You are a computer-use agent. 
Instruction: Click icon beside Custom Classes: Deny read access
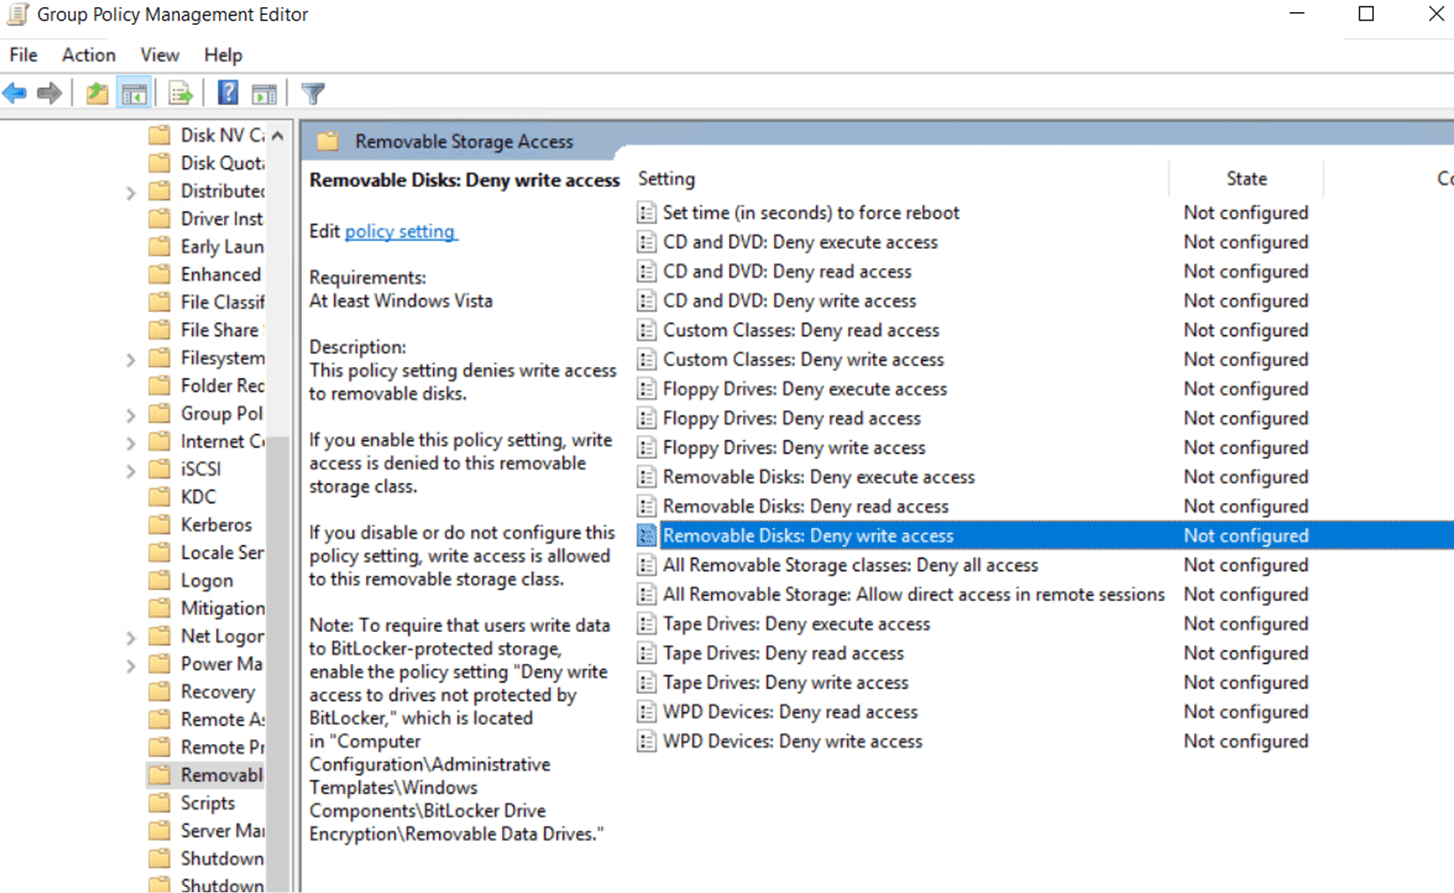click(x=647, y=330)
